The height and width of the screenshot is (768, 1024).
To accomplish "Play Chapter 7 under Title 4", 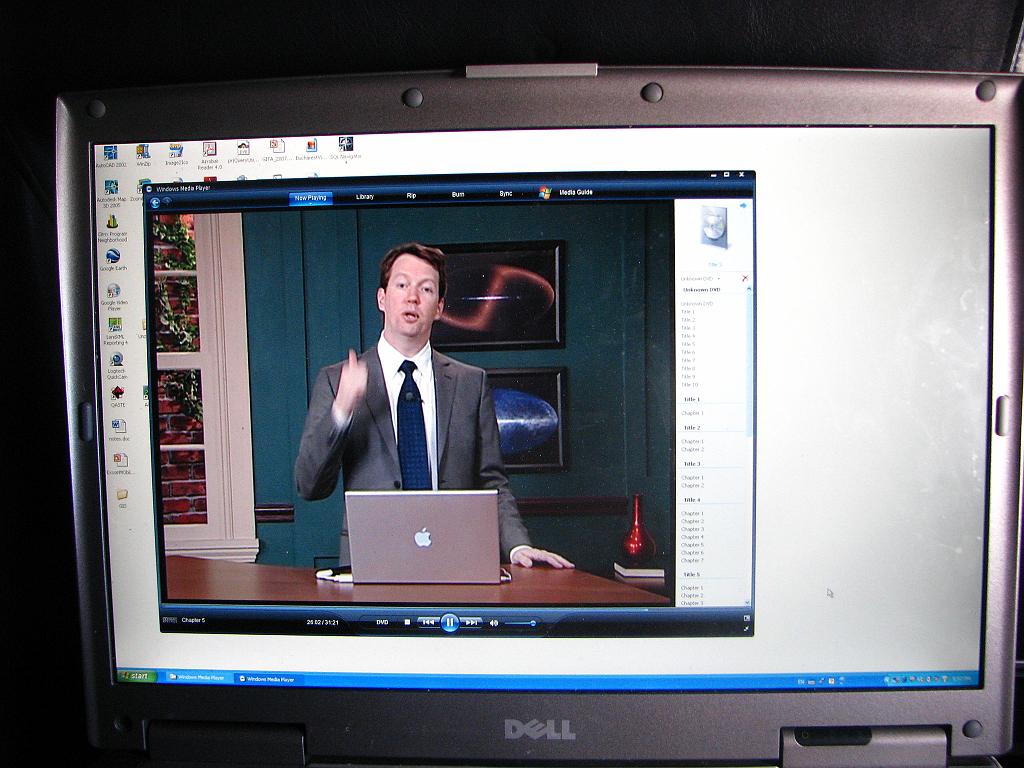I will click(692, 560).
